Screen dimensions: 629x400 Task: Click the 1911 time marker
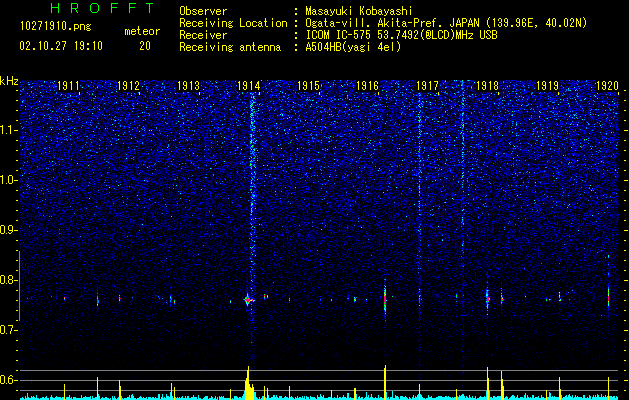(x=69, y=86)
